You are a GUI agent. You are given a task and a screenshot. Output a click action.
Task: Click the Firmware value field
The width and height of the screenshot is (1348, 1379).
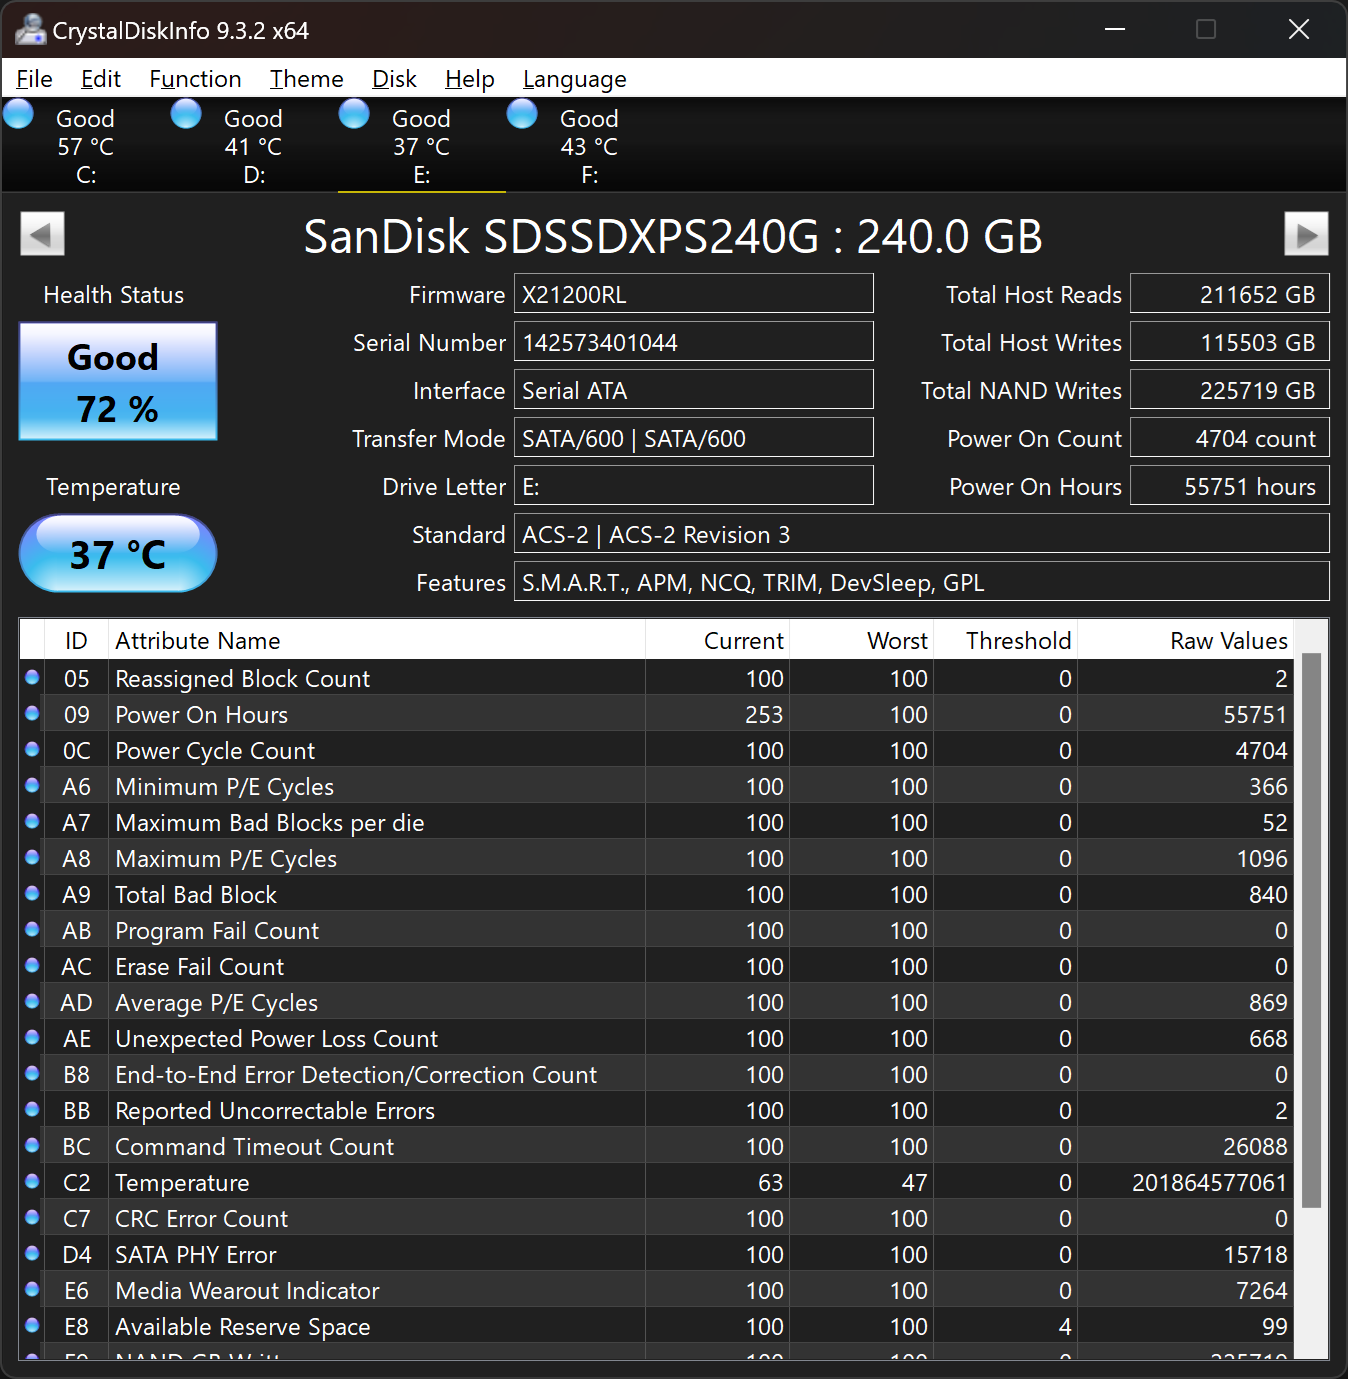693,295
